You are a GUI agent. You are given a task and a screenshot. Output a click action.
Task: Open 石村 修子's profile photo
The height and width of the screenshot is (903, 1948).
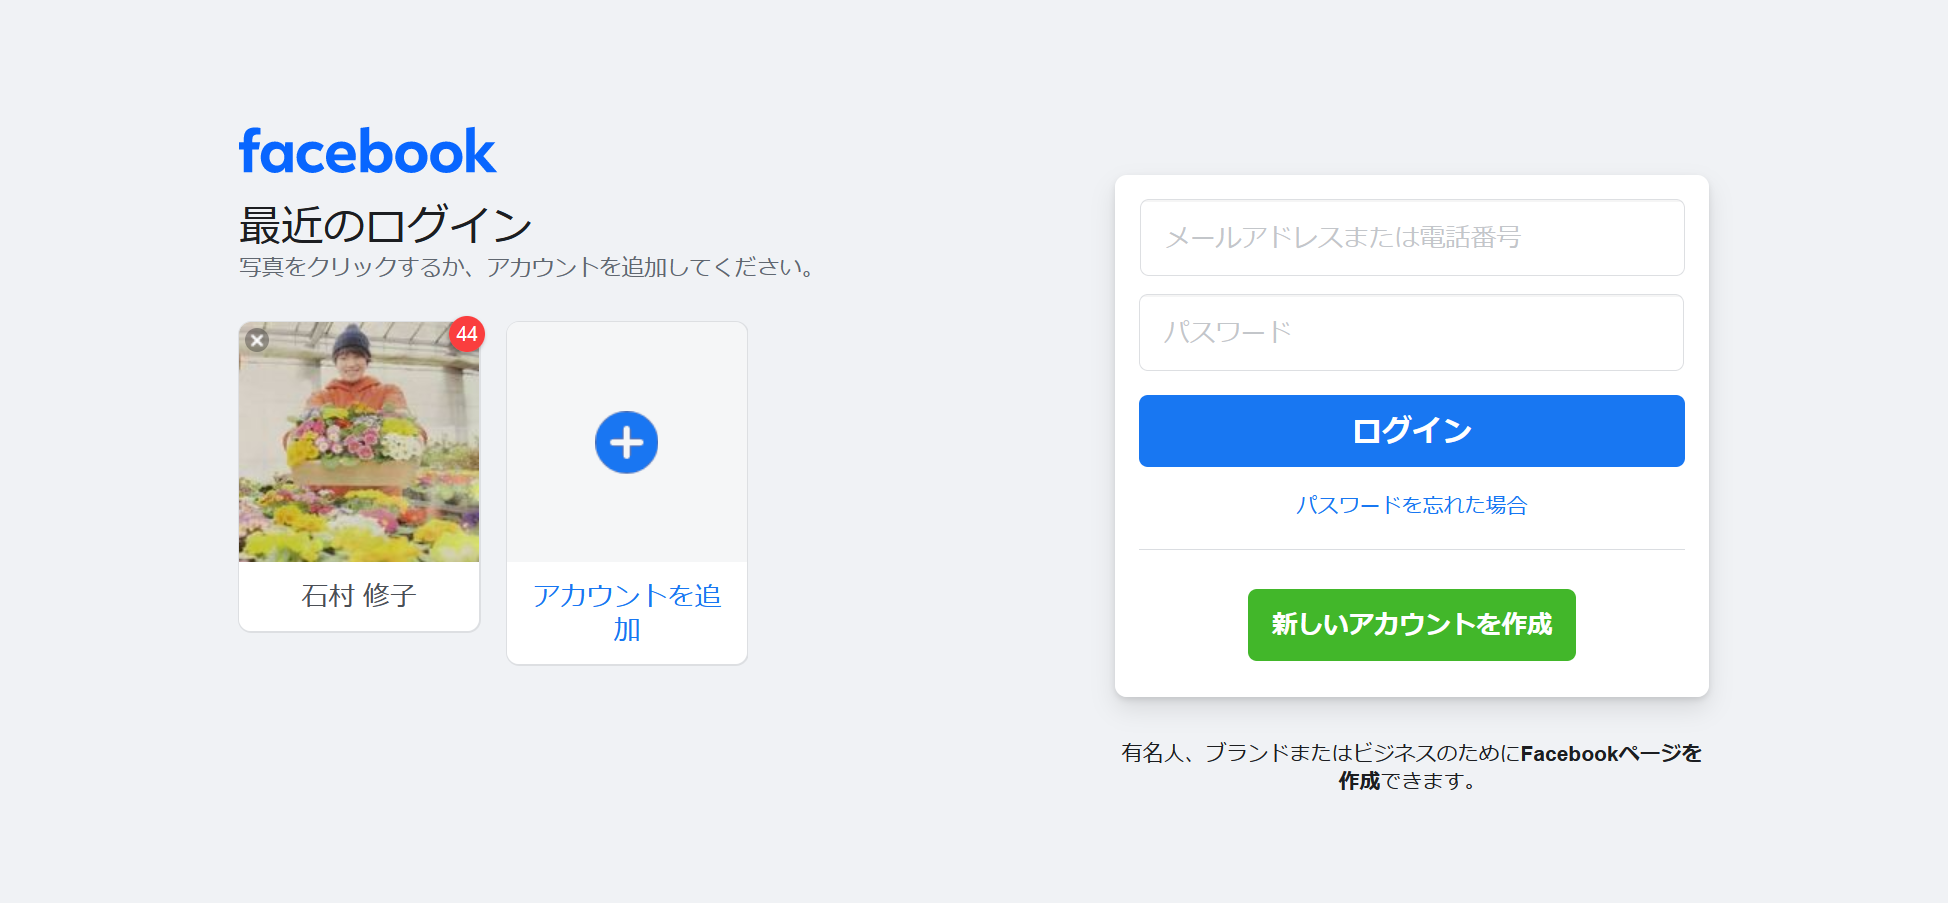[358, 440]
